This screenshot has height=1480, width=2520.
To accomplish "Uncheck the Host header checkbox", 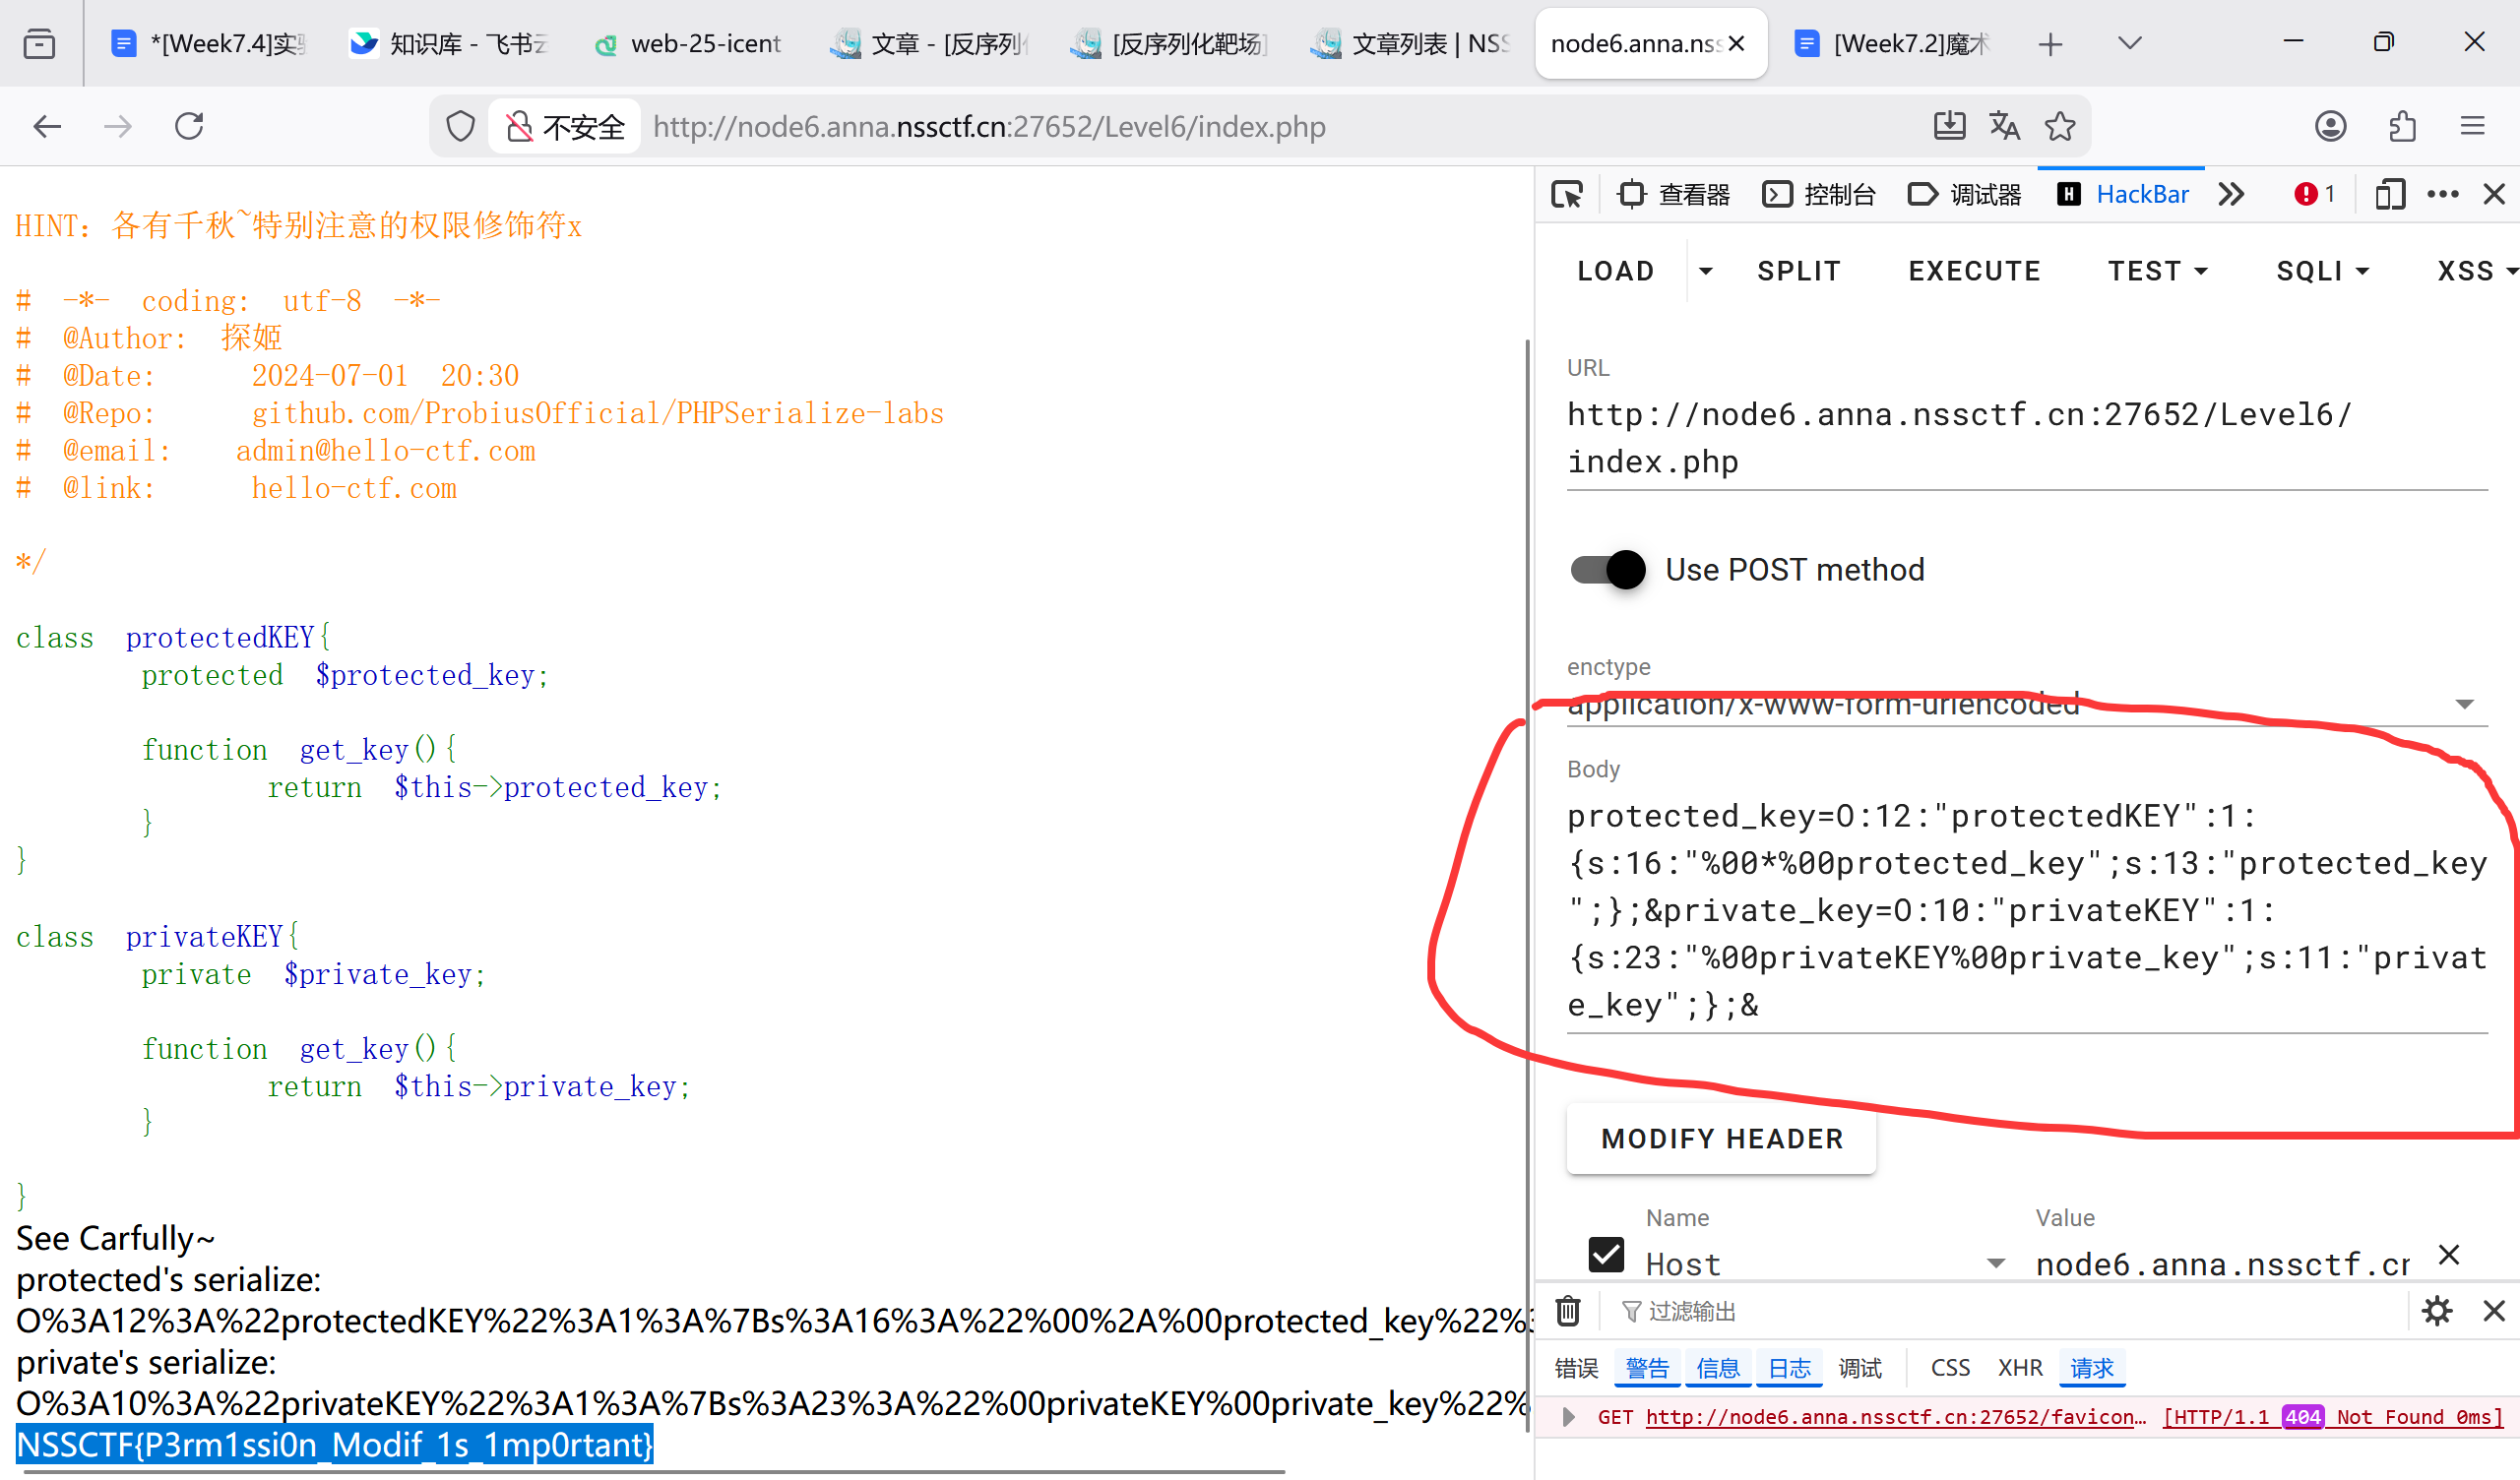I will click(x=1606, y=1254).
